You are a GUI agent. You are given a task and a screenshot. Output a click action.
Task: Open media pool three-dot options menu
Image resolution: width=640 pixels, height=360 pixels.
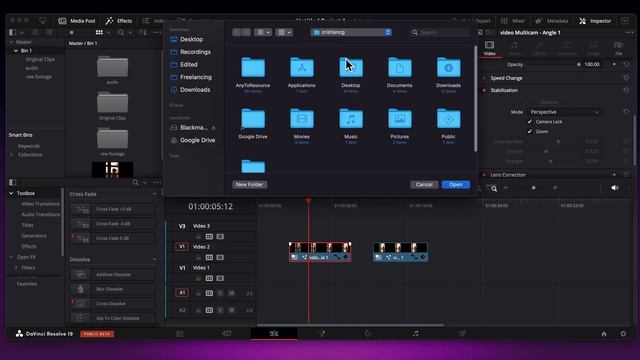157,32
